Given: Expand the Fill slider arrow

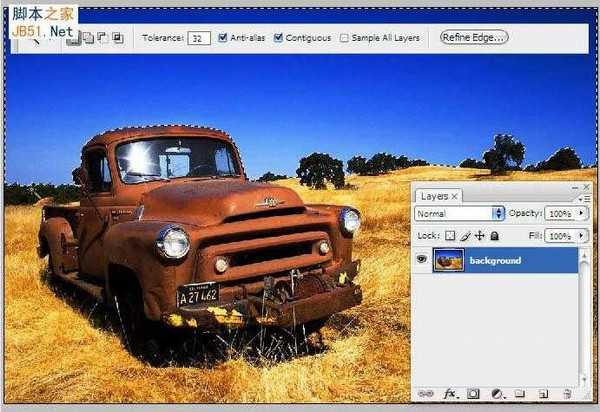Looking at the screenshot, I should 582,235.
